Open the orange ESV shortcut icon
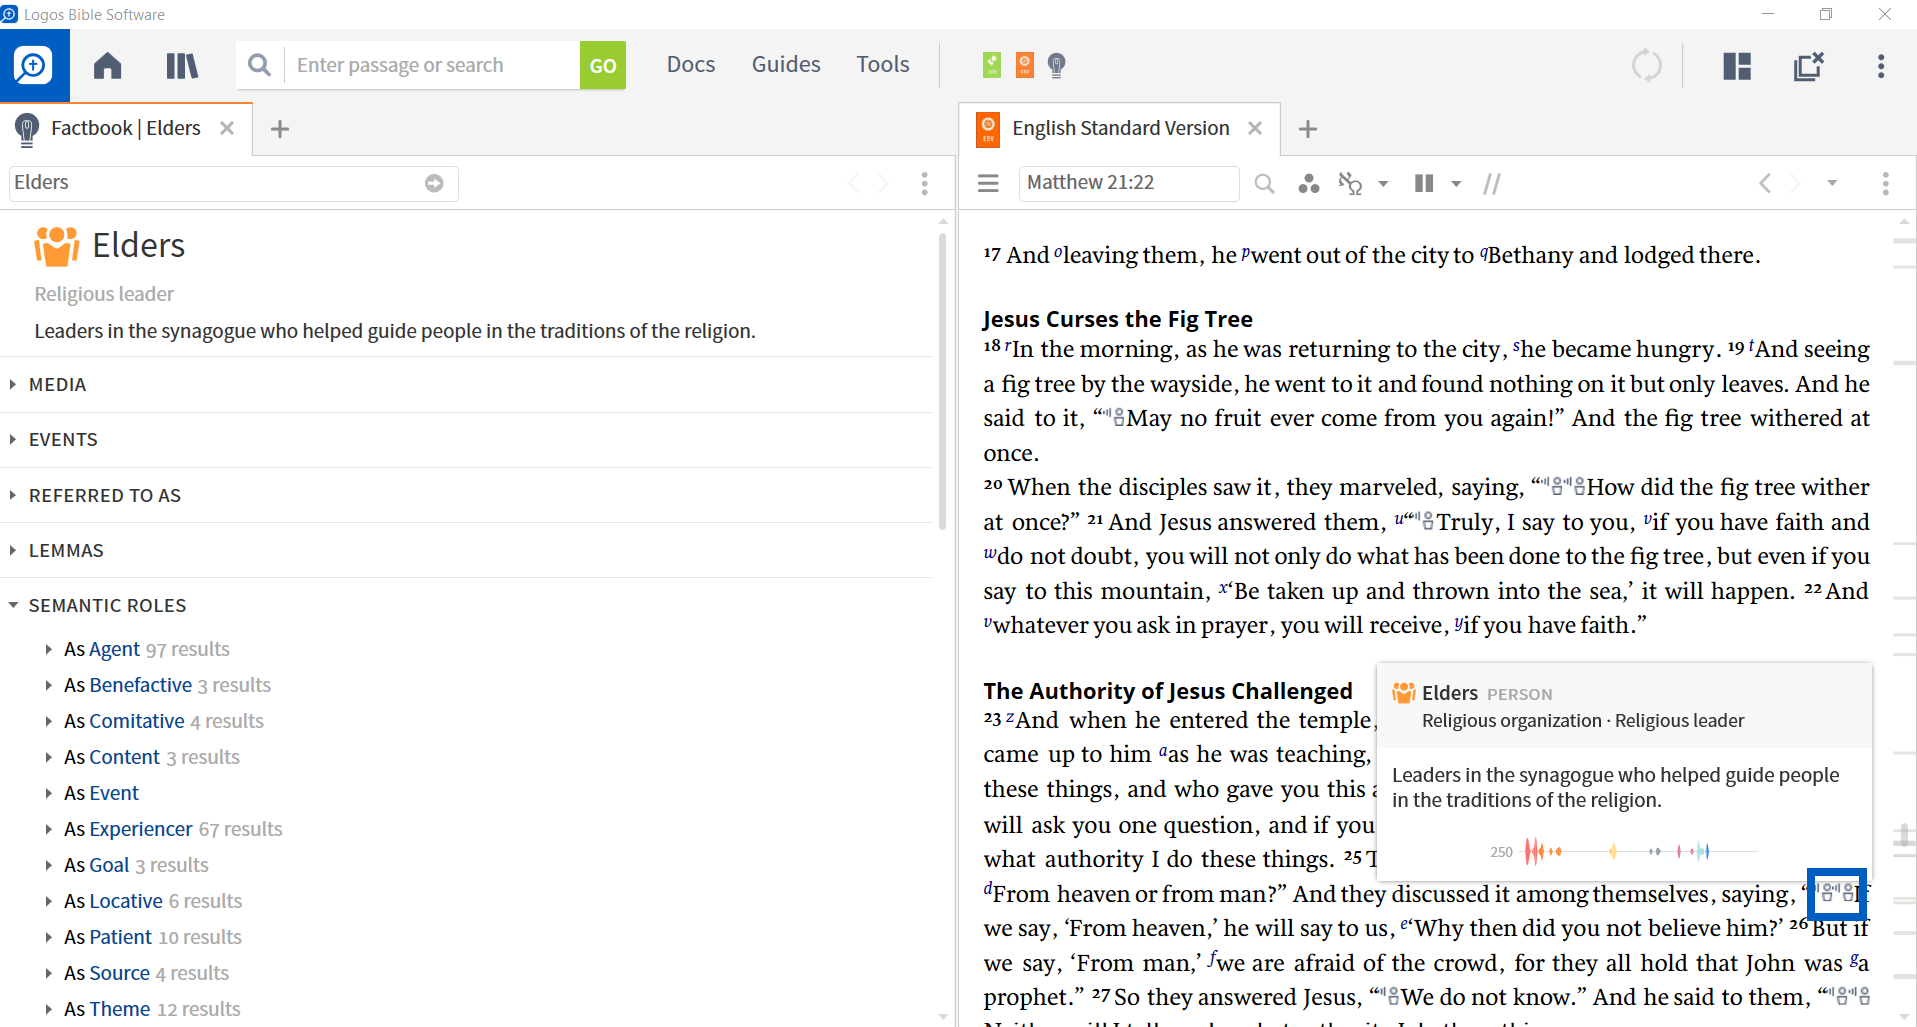 point(1024,65)
